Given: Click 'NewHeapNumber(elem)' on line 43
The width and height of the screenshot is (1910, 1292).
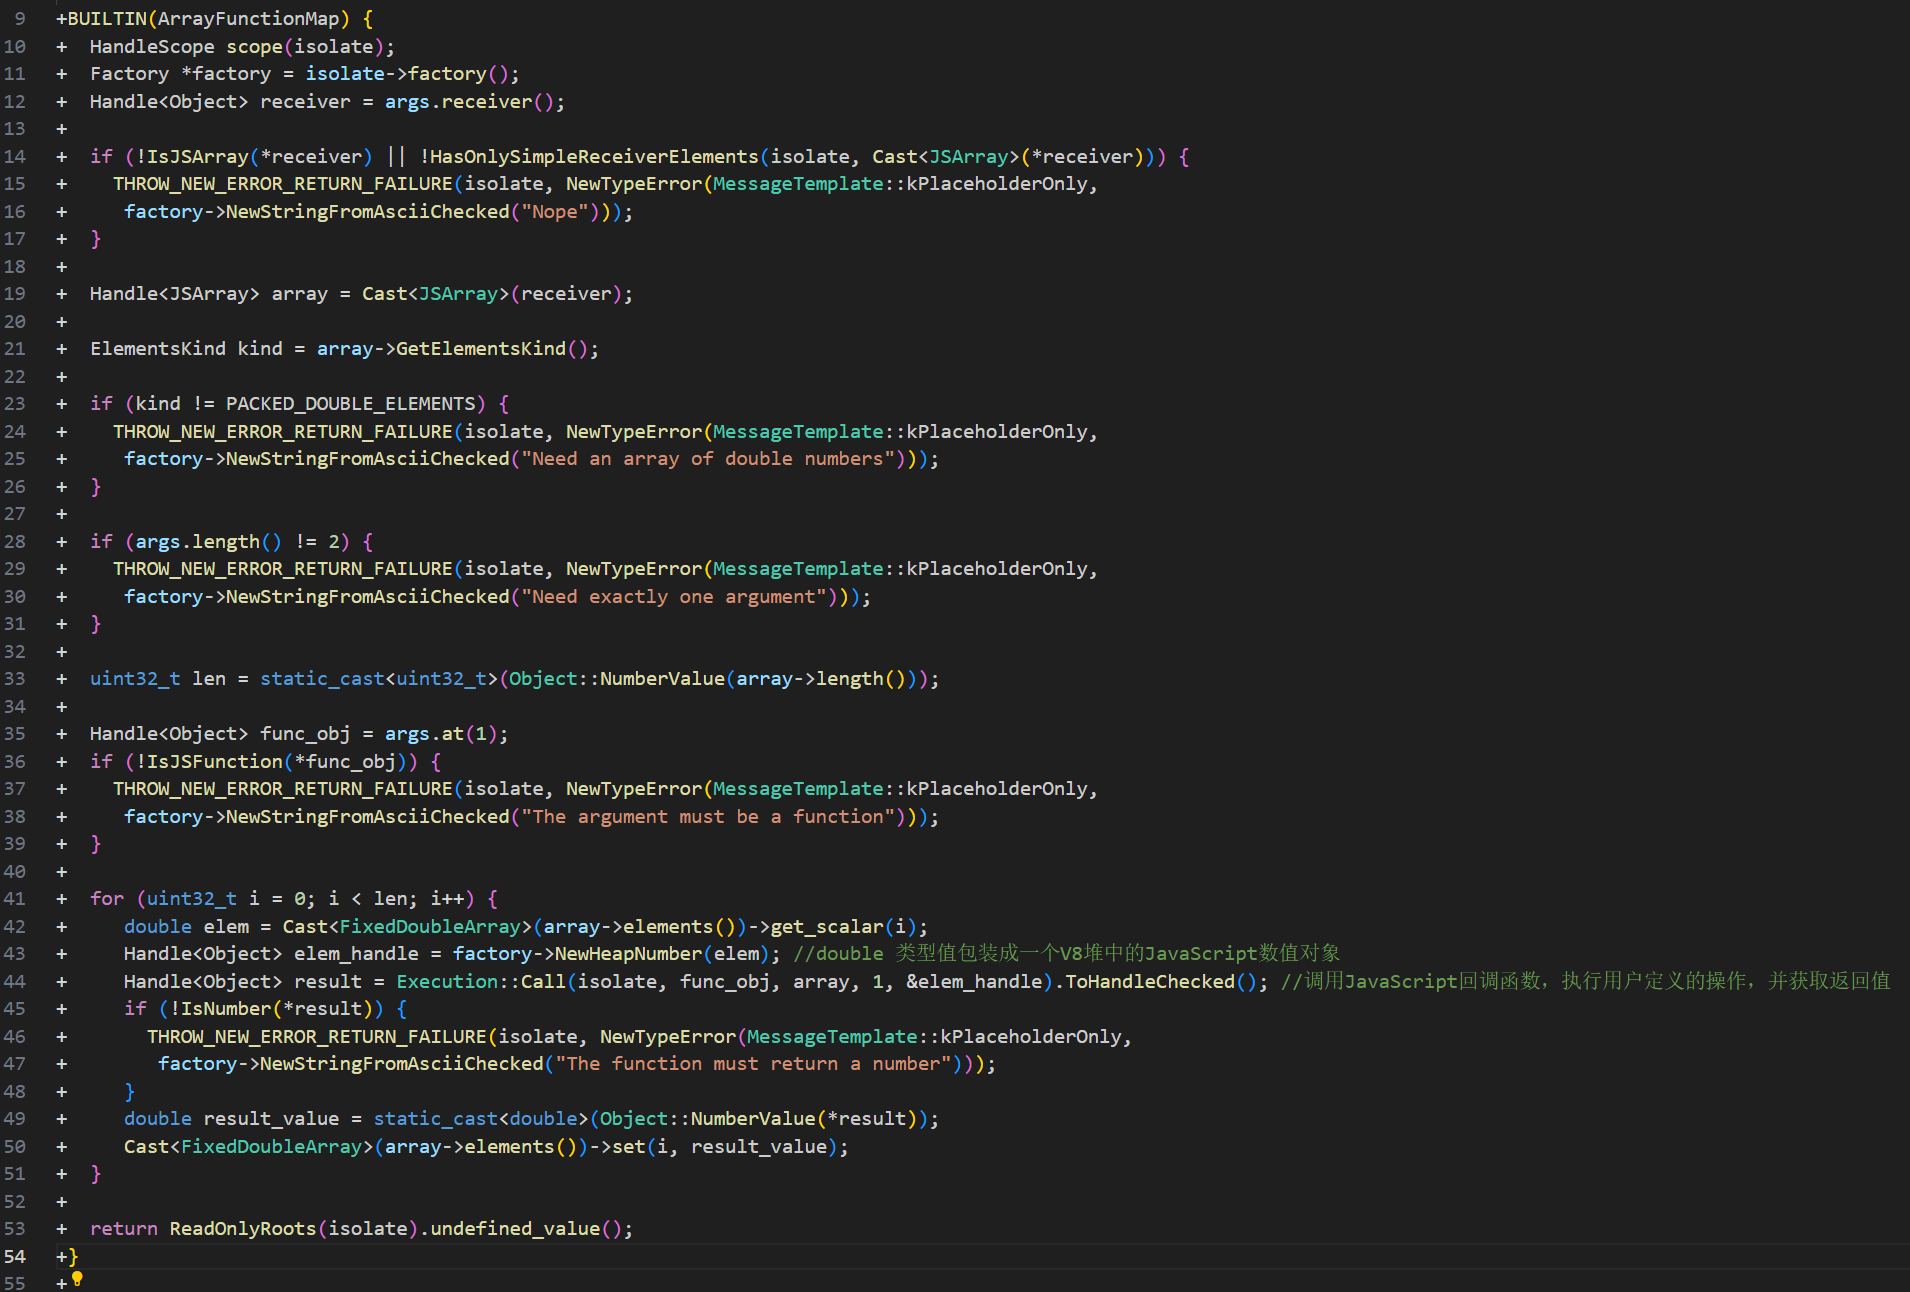Looking at the screenshot, I should click(662, 954).
